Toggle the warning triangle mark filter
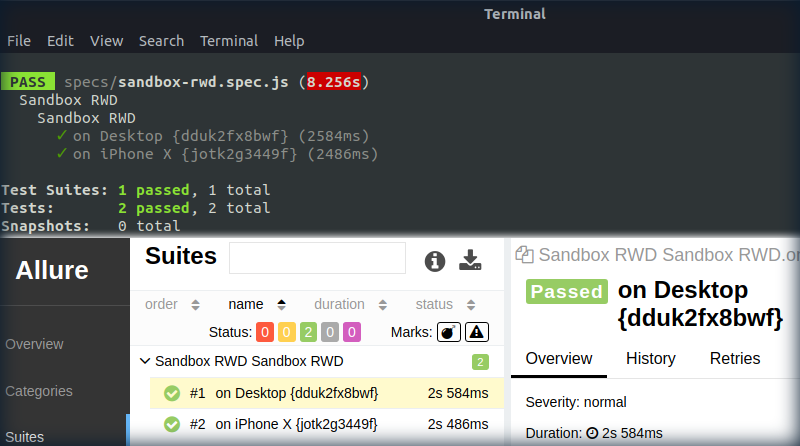 [477, 332]
